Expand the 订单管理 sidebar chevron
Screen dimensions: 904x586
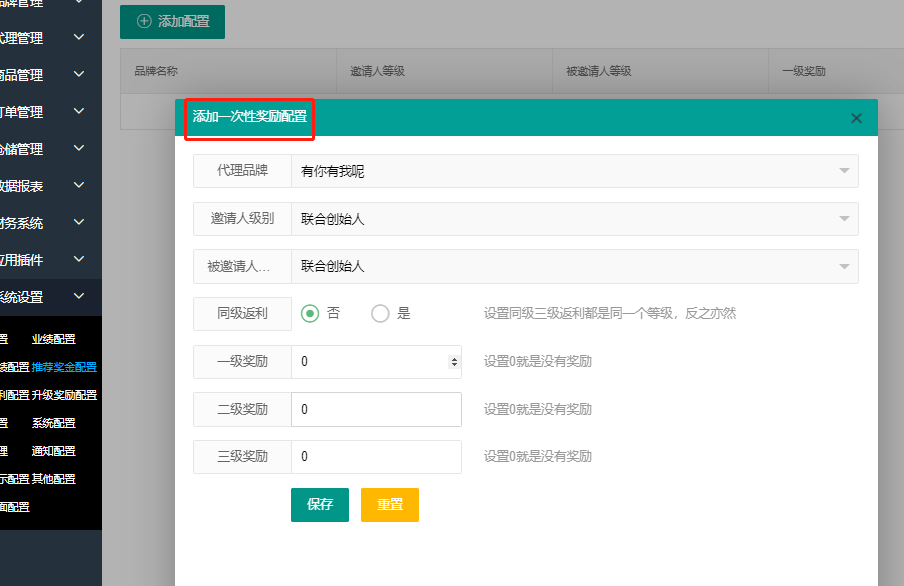[x=79, y=112]
